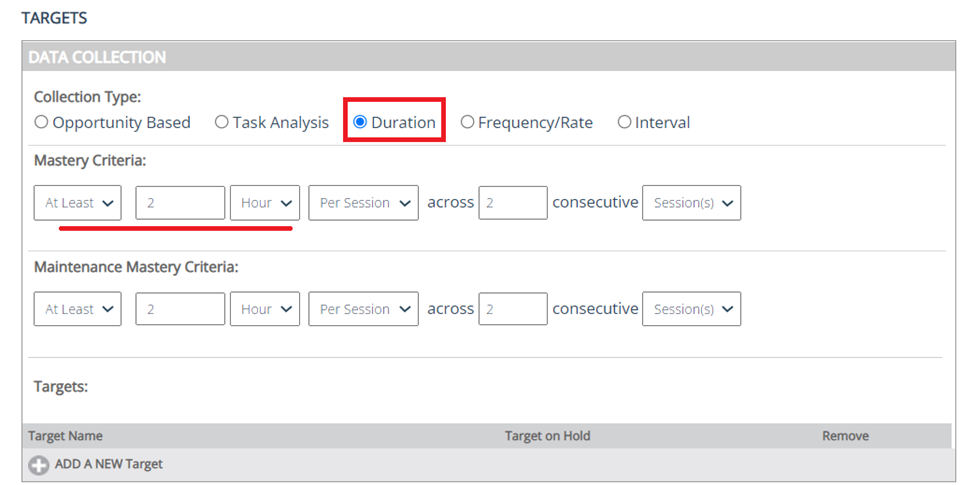Choose the Interval radio button

[625, 123]
